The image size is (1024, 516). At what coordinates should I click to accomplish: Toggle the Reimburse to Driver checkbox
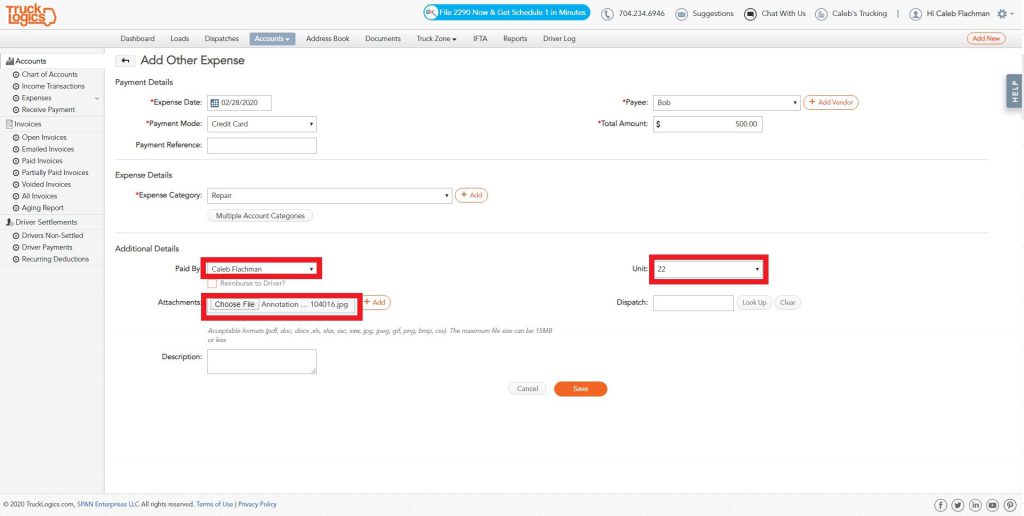click(x=212, y=283)
